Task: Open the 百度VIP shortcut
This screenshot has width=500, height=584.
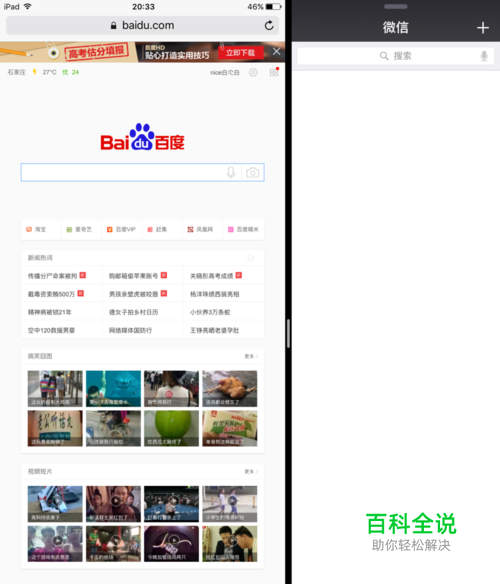Action: click(x=122, y=229)
